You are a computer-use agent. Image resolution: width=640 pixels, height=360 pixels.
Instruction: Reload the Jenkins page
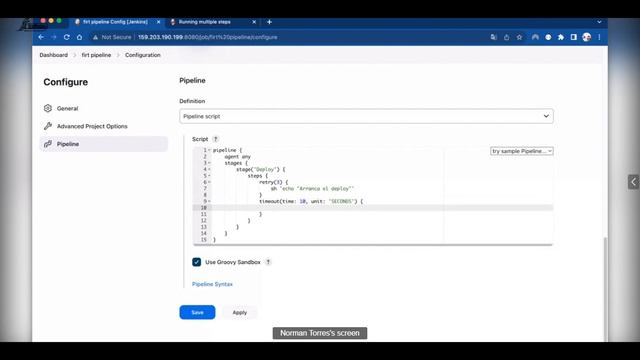(x=67, y=37)
